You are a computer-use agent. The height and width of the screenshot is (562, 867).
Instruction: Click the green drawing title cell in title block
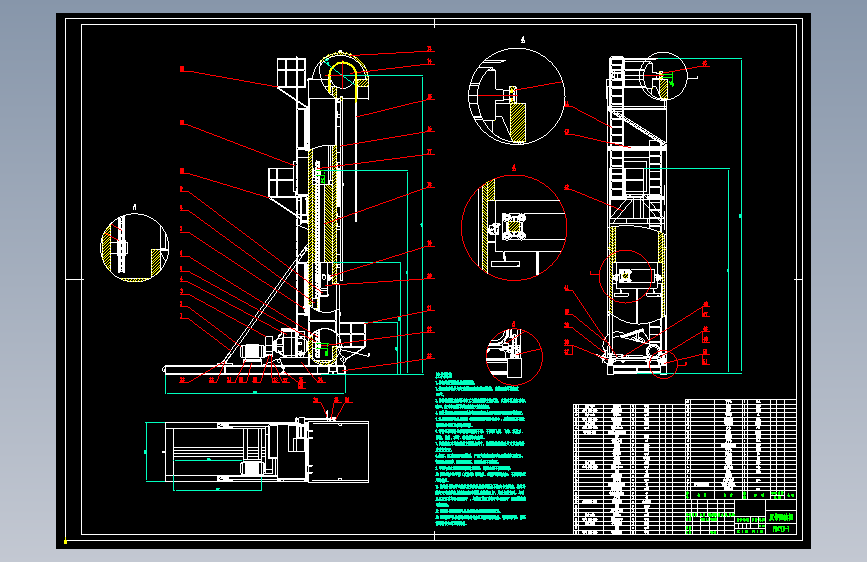781,517
